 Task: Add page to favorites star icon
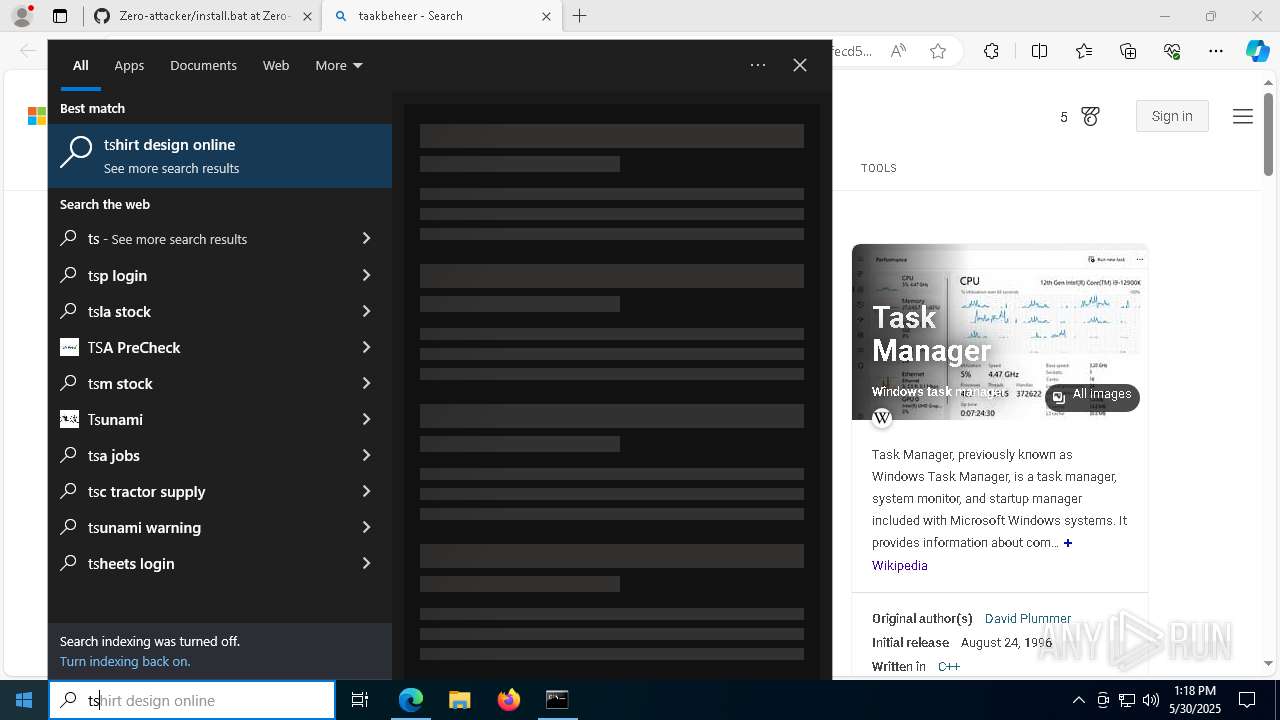coord(938,51)
